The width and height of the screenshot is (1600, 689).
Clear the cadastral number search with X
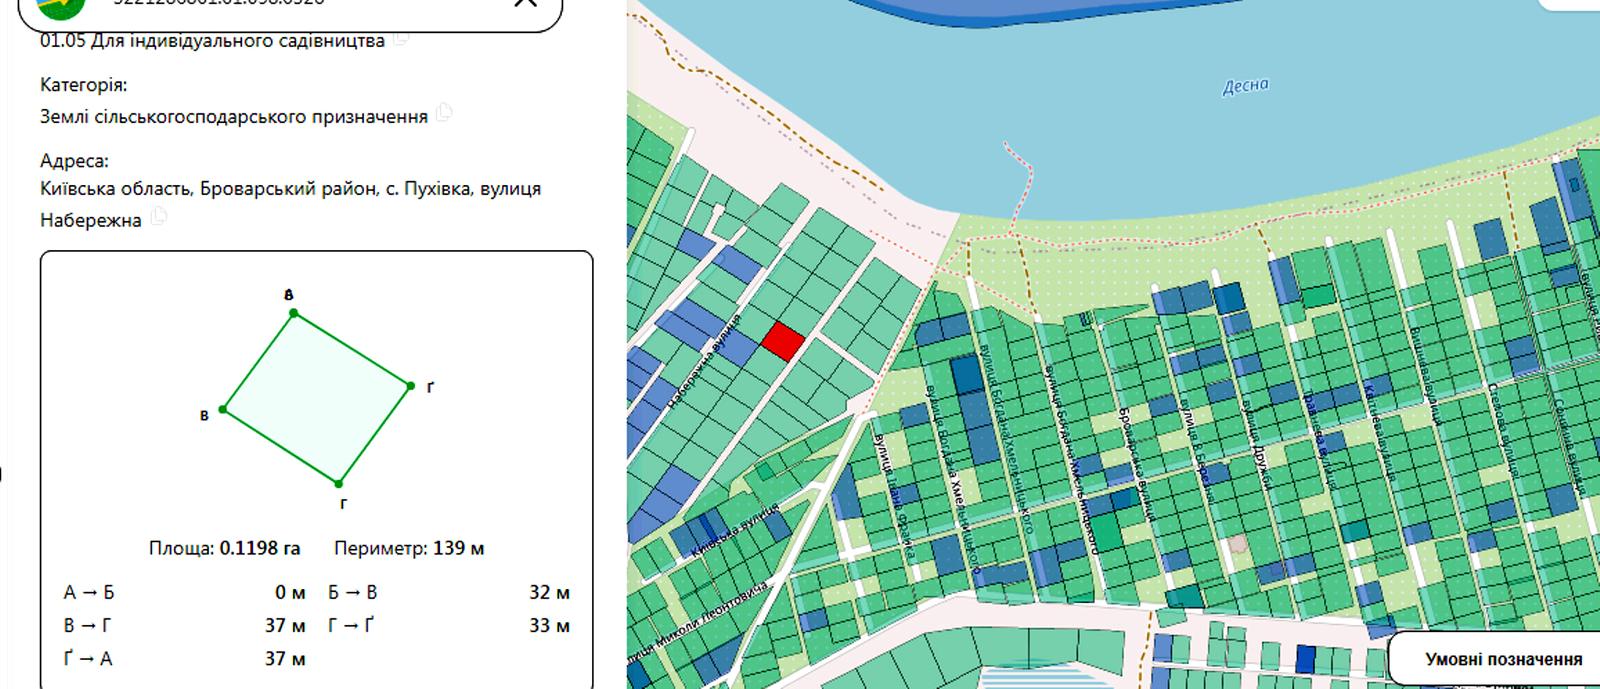pyautogui.click(x=525, y=3)
